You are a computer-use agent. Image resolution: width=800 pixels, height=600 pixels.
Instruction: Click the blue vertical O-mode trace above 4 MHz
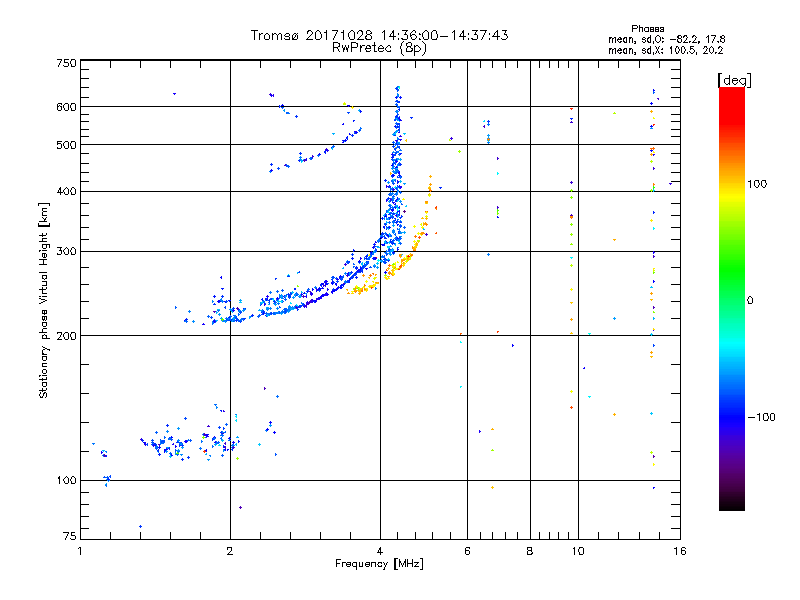tap(395, 173)
